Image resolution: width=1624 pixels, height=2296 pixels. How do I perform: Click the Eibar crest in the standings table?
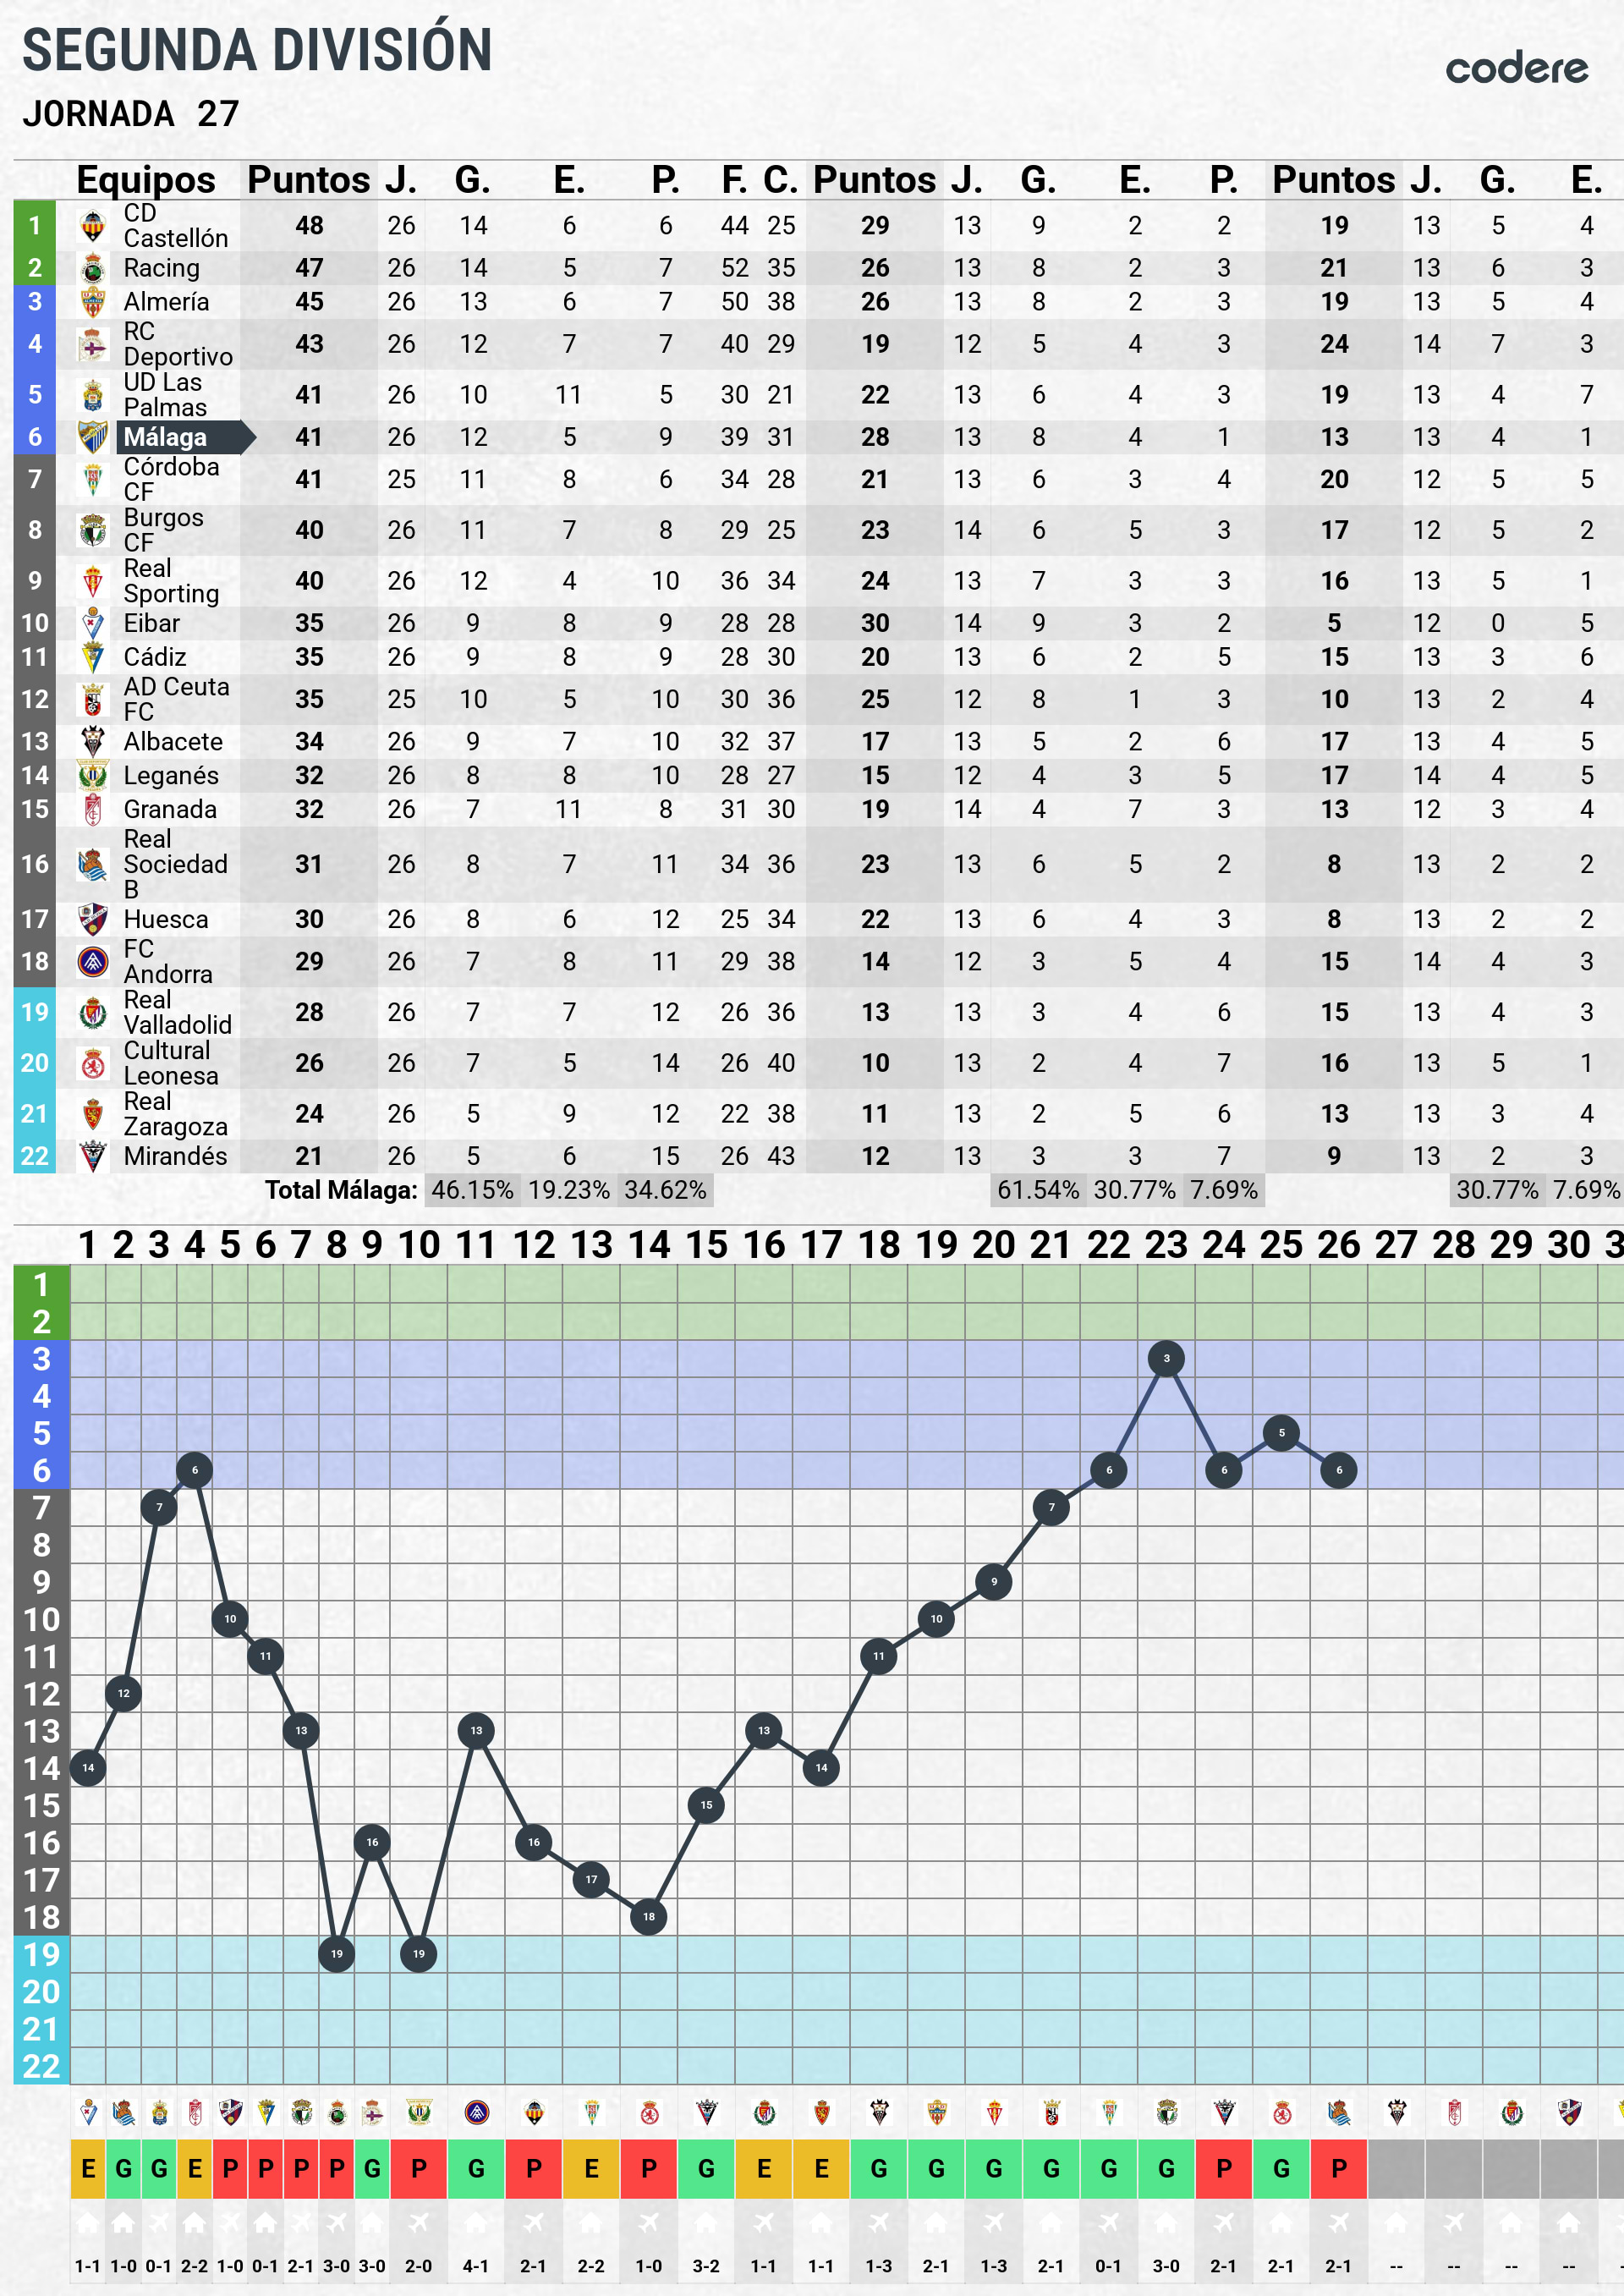click(x=93, y=623)
